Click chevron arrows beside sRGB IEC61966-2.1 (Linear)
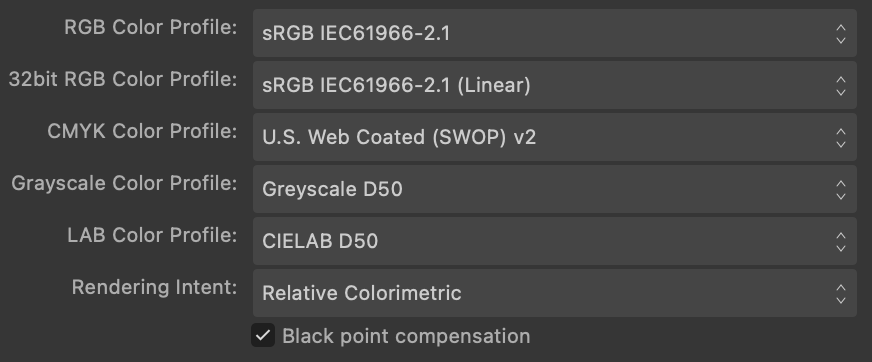The image size is (872, 362). click(841, 86)
